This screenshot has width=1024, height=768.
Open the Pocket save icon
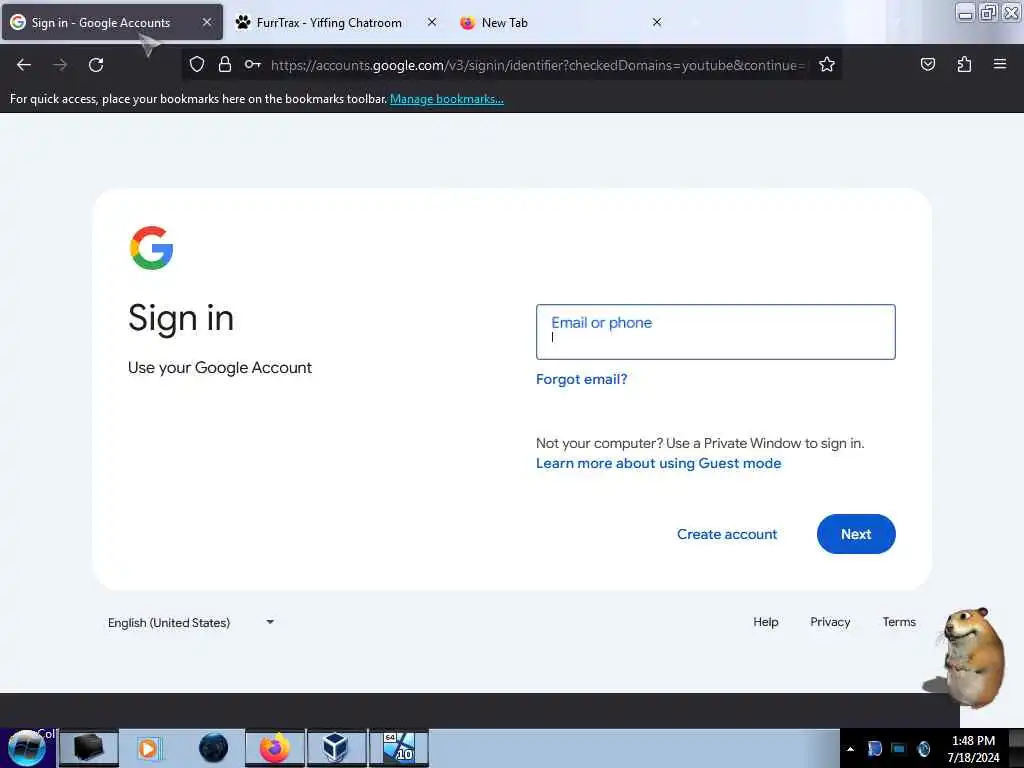pos(927,64)
